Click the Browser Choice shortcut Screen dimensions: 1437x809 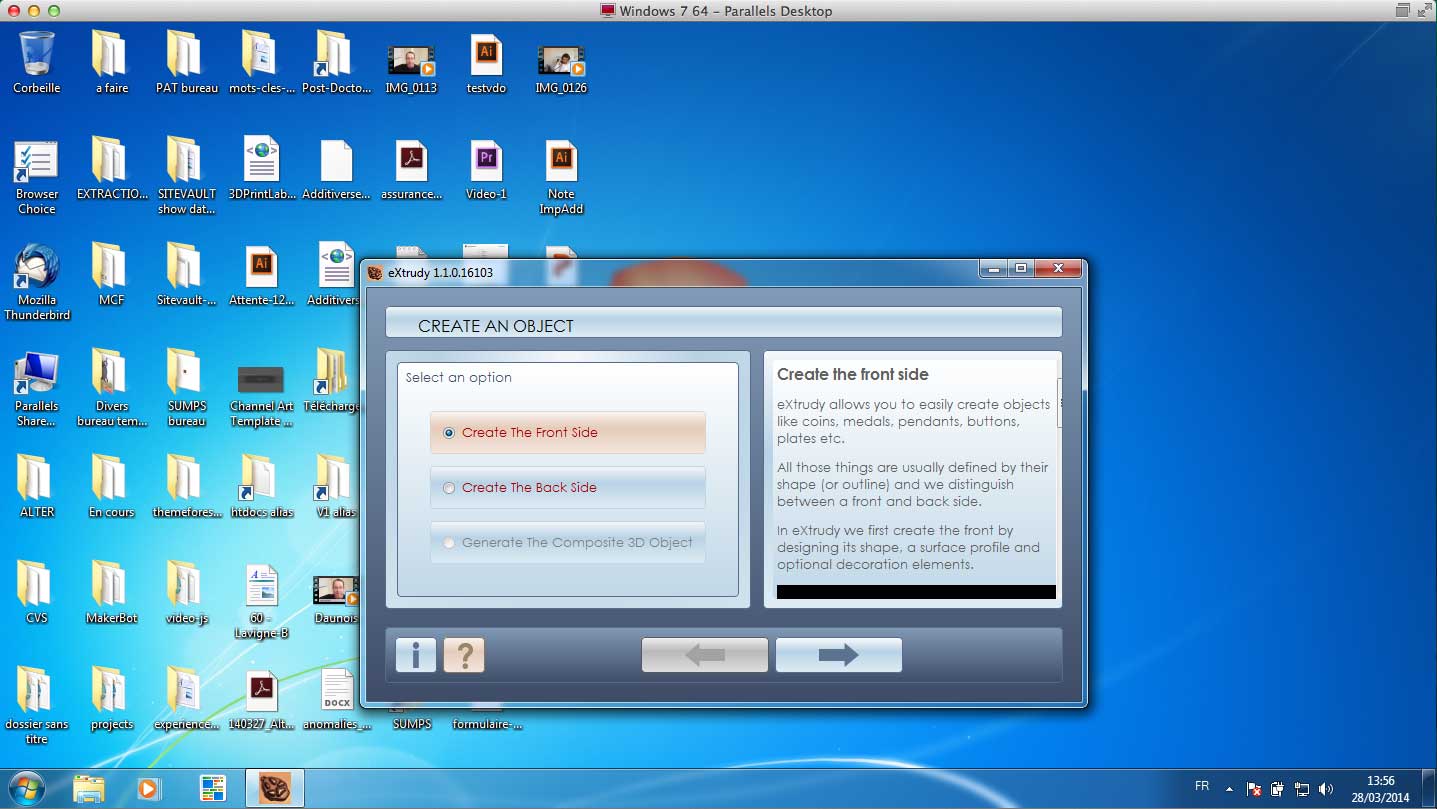(37, 177)
